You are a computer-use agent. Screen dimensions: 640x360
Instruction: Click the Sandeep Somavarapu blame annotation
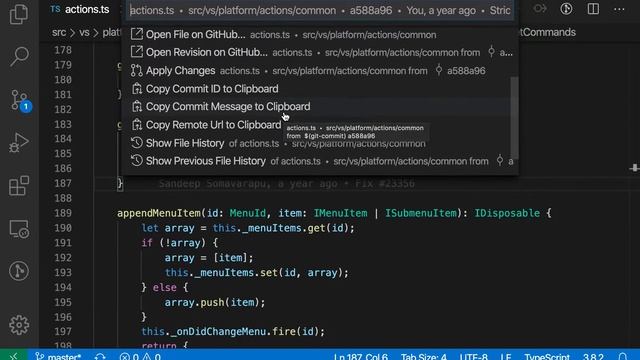(x=287, y=184)
